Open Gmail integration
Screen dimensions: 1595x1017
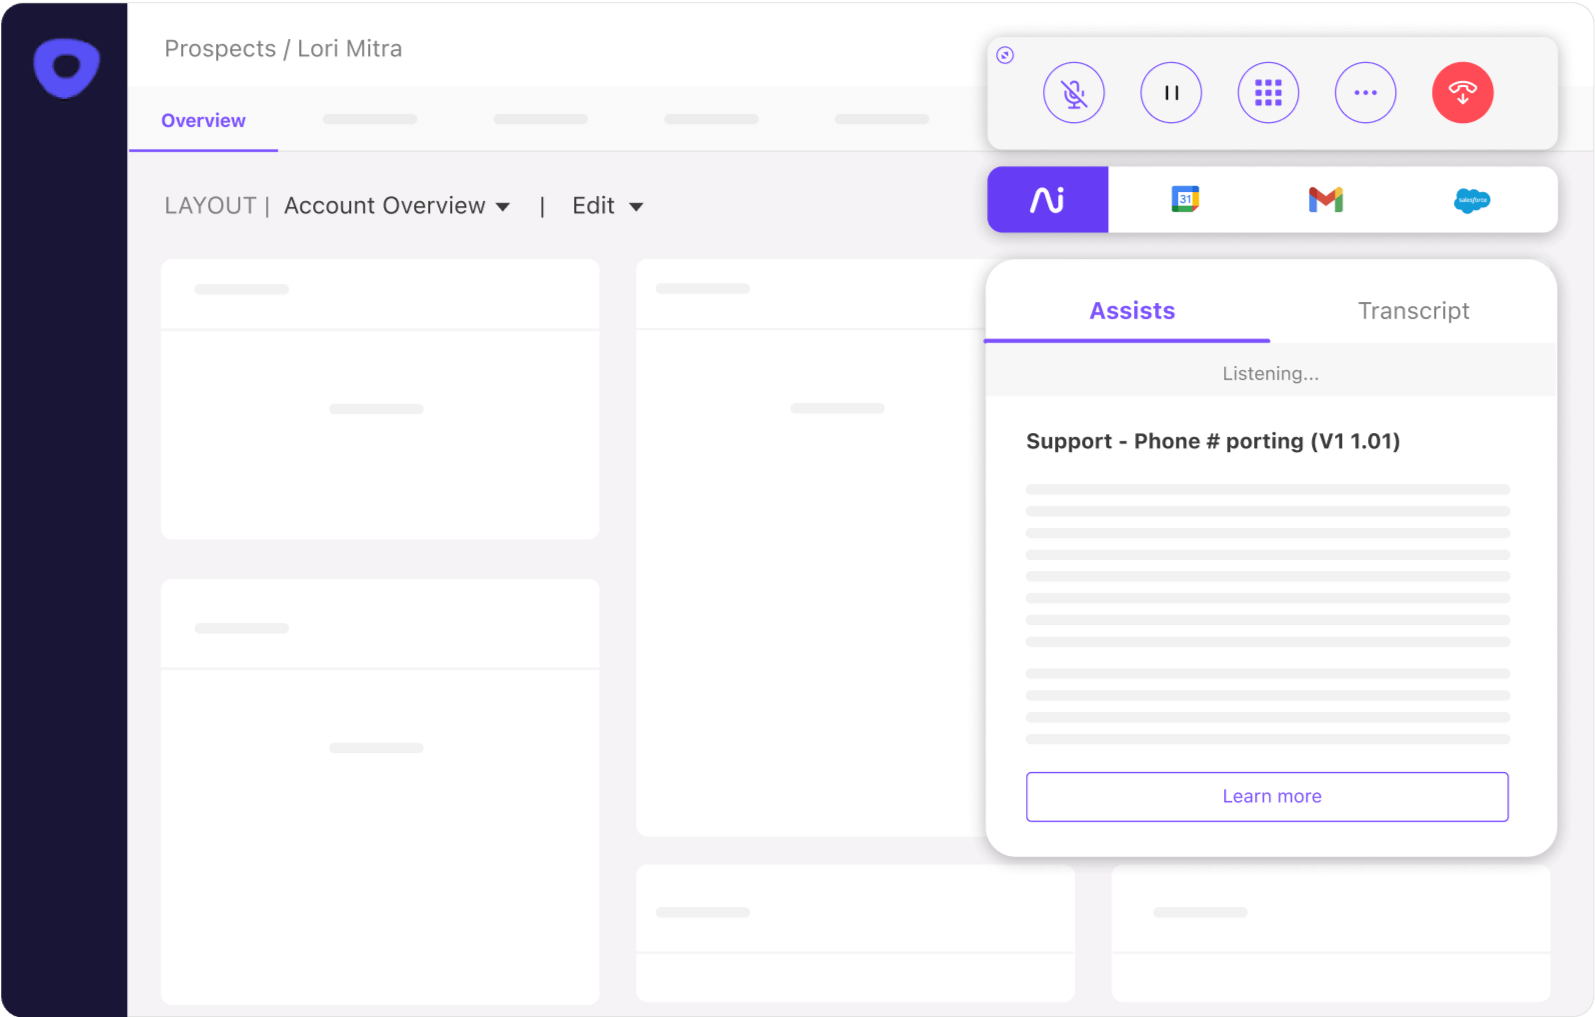[x=1325, y=200]
